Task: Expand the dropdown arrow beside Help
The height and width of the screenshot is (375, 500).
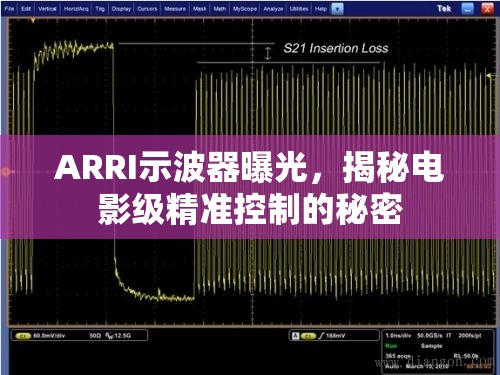Action: coord(337,9)
